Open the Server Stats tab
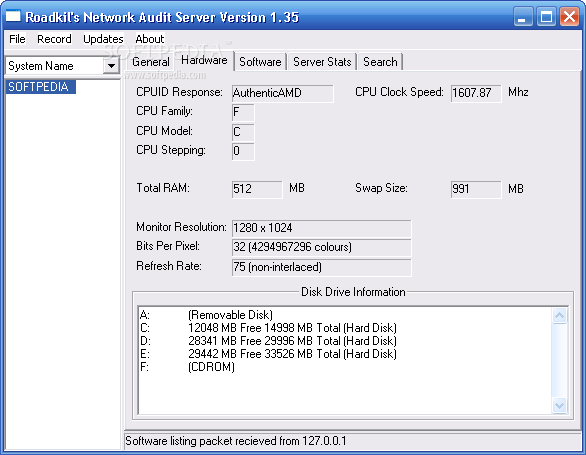 pos(322,62)
